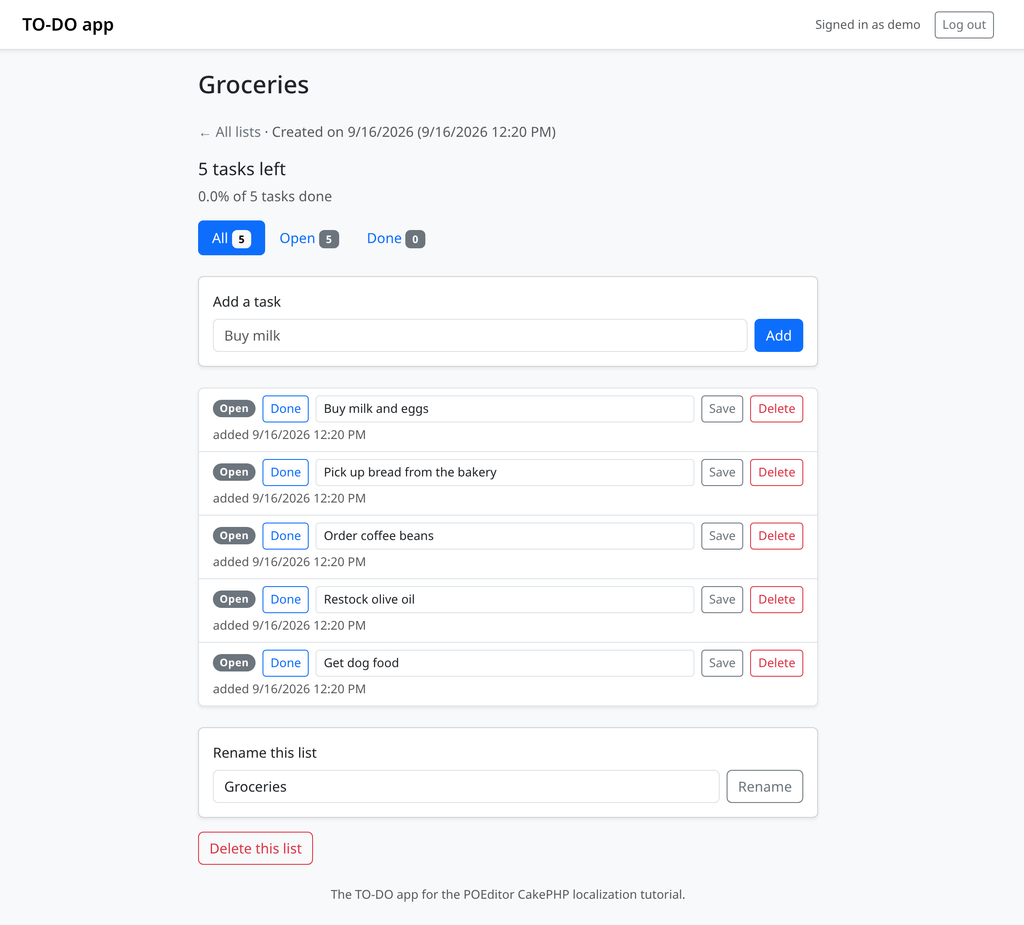Viewport: 1024px width, 925px height.
Task: Open the All lists back link
Action: coord(230,133)
